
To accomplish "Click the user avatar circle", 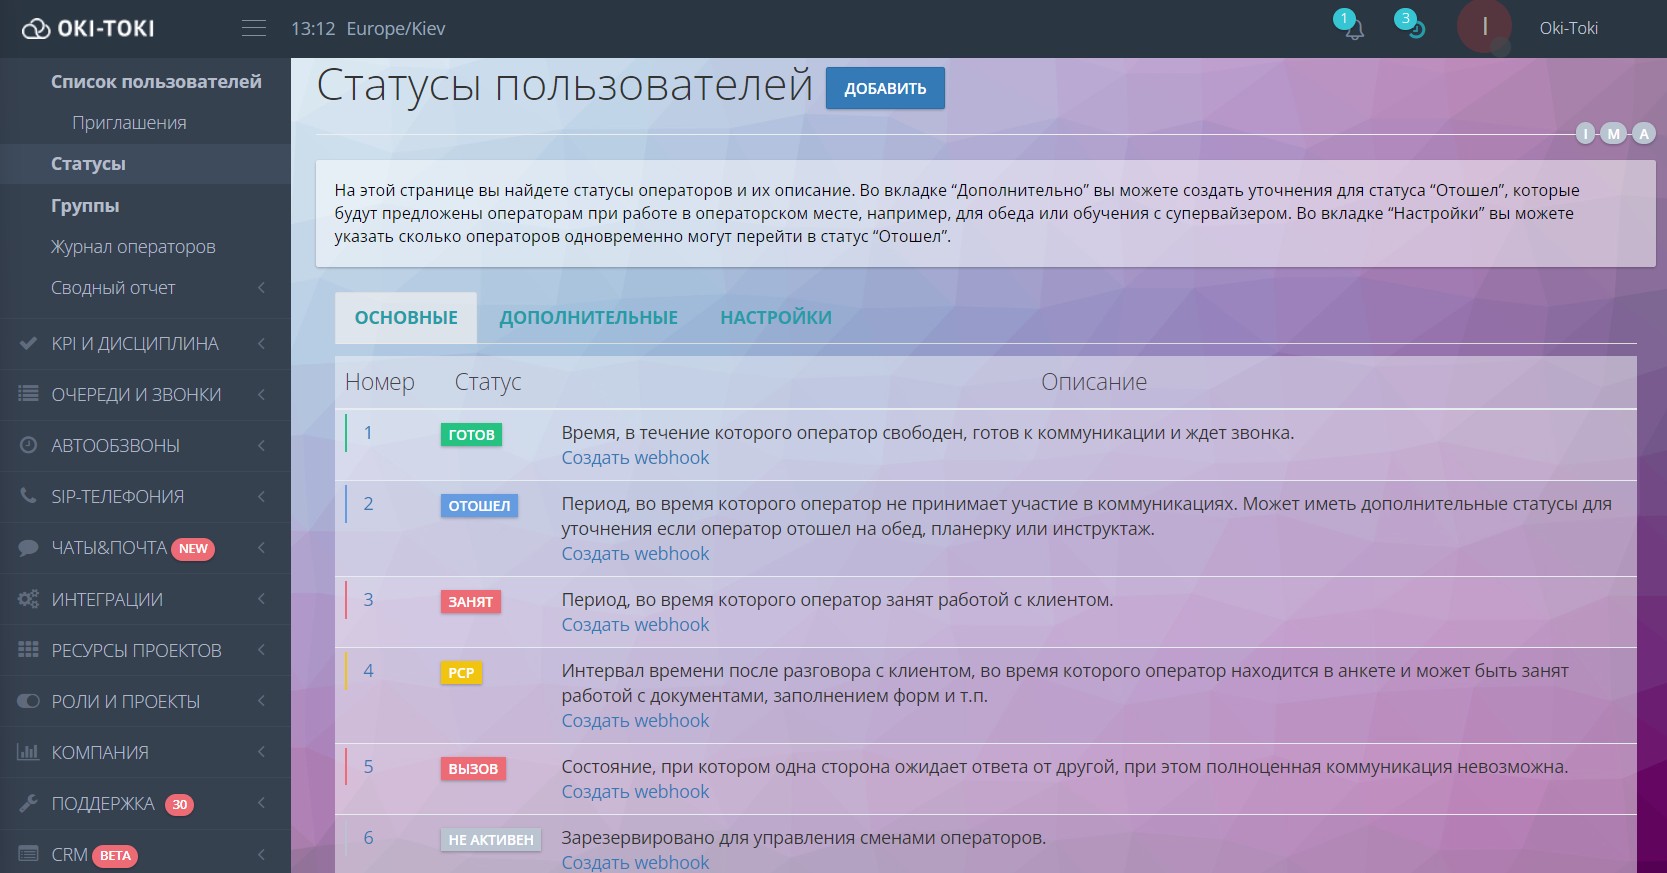I will 1484,27.
